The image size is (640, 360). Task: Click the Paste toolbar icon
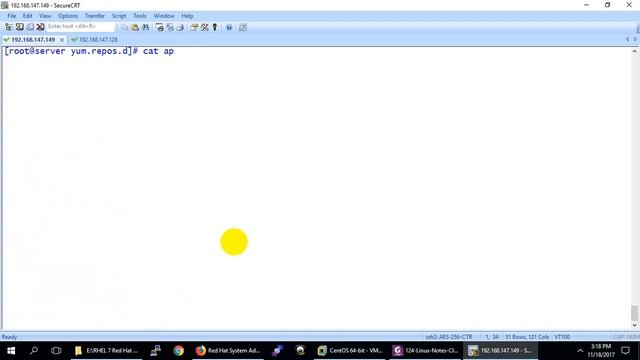(x=135, y=27)
